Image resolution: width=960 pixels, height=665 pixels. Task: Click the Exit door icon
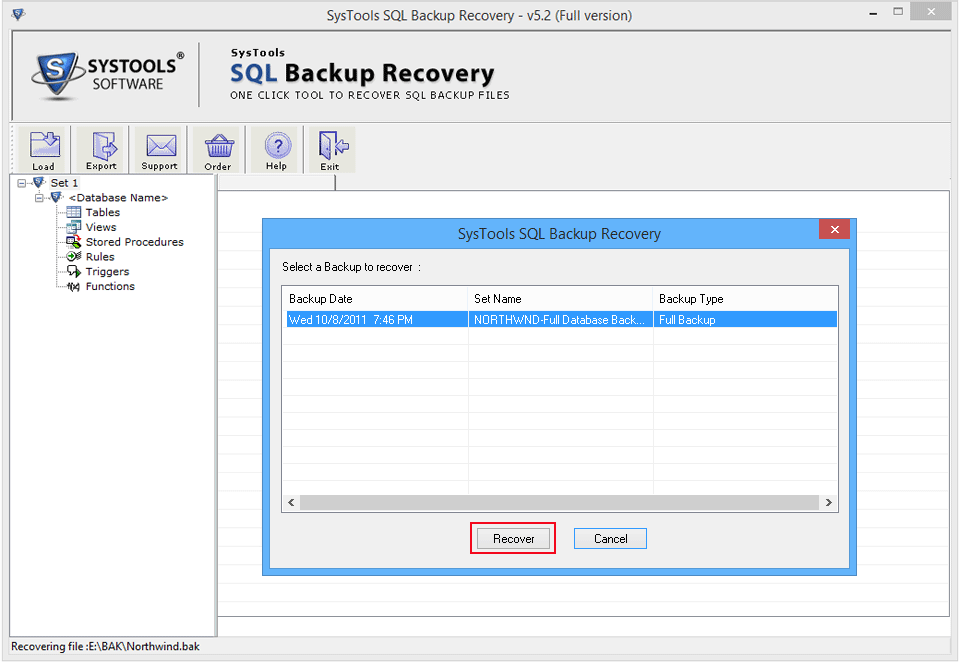coord(329,149)
